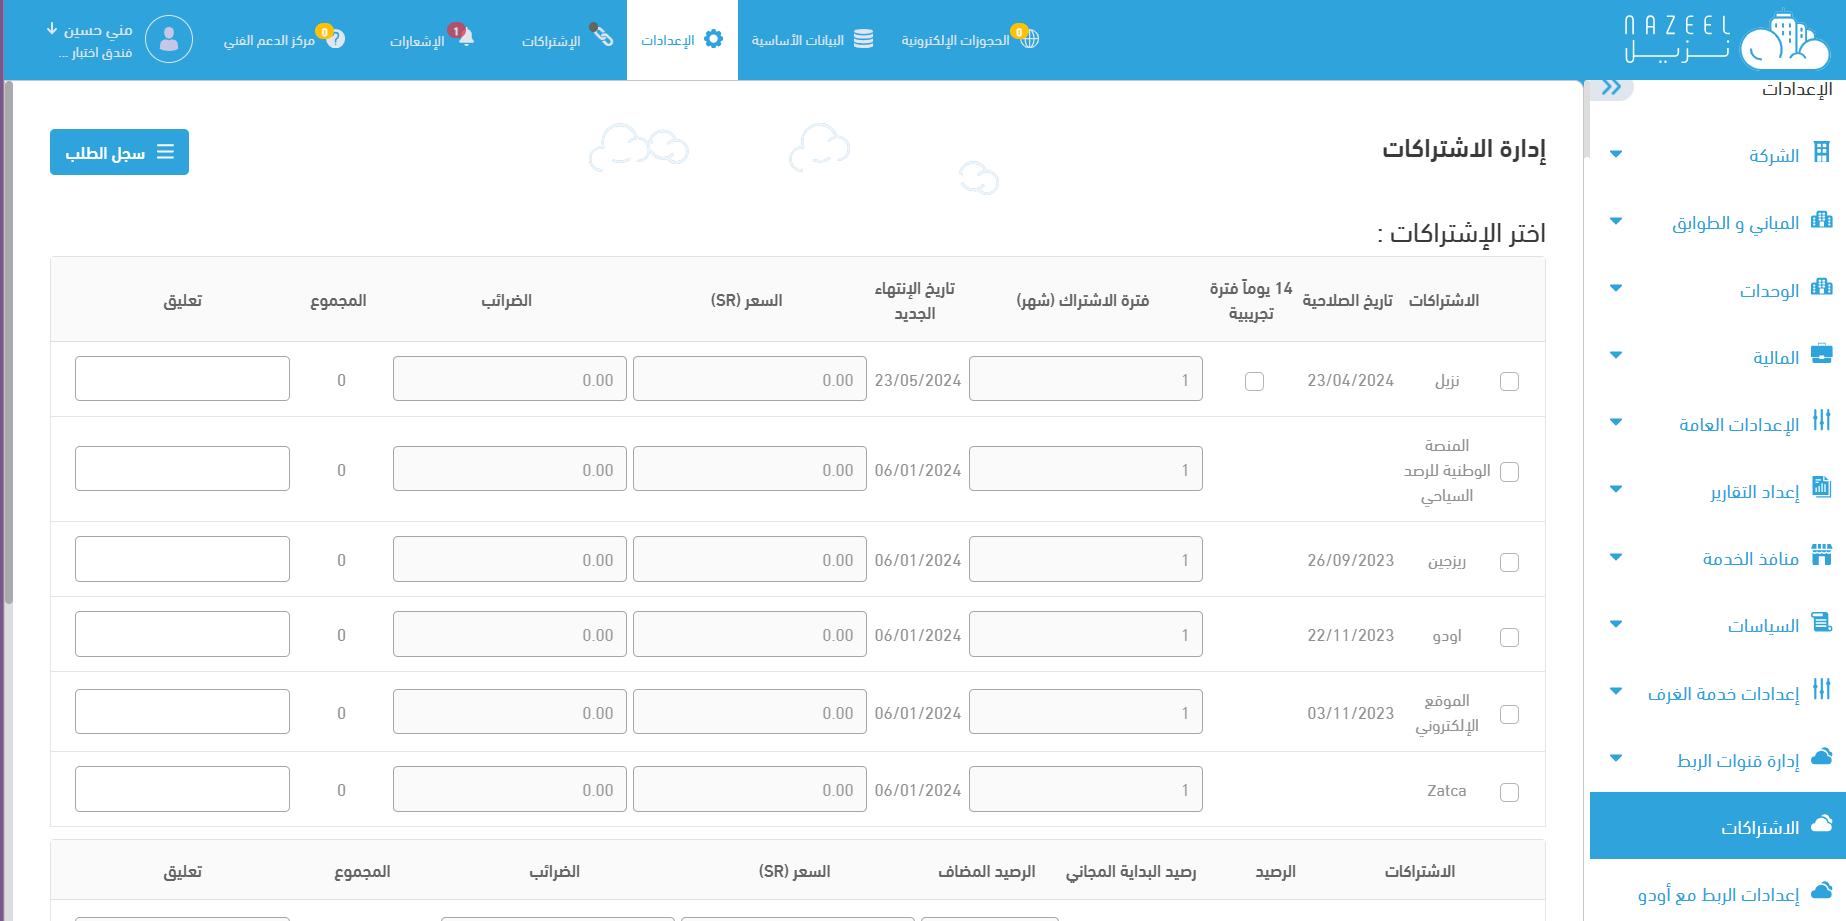Switch to the الإعدادات top tab

point(682,40)
